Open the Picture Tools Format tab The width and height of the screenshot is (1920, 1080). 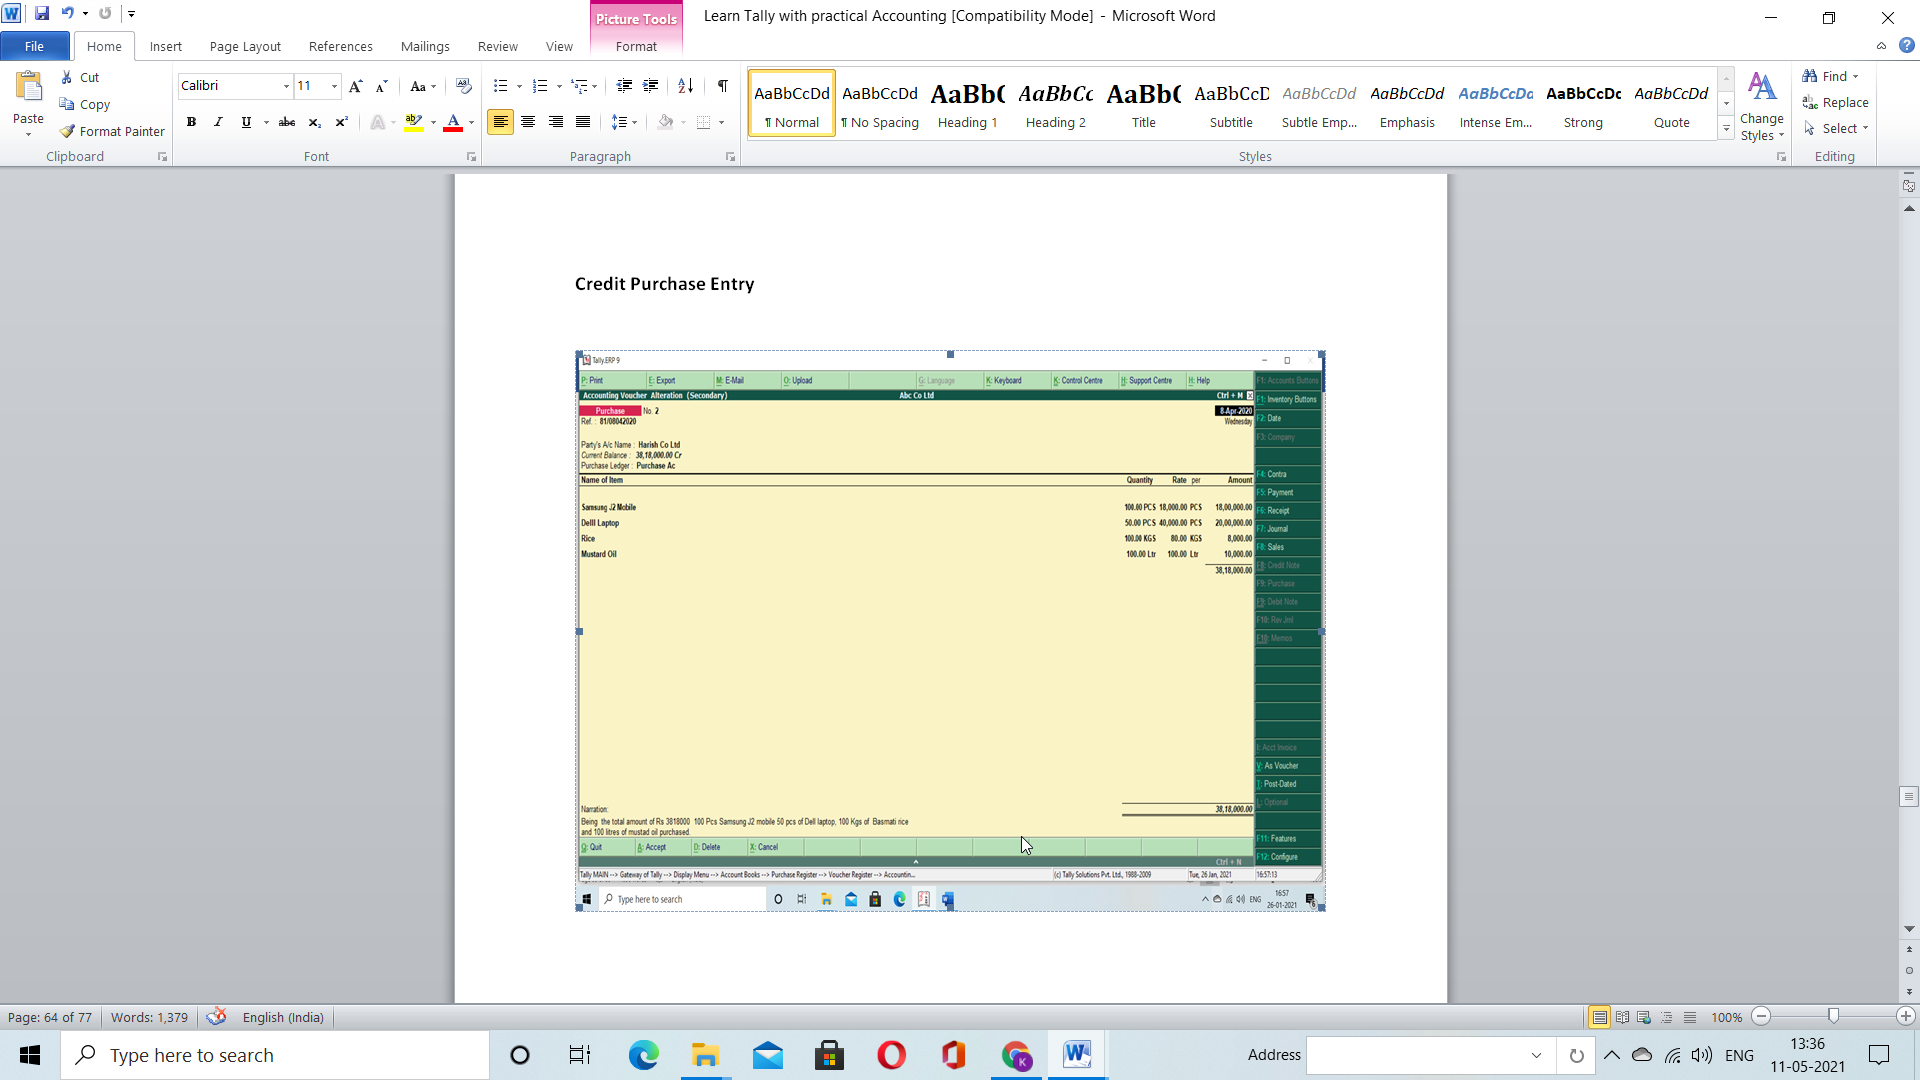pos(637,46)
